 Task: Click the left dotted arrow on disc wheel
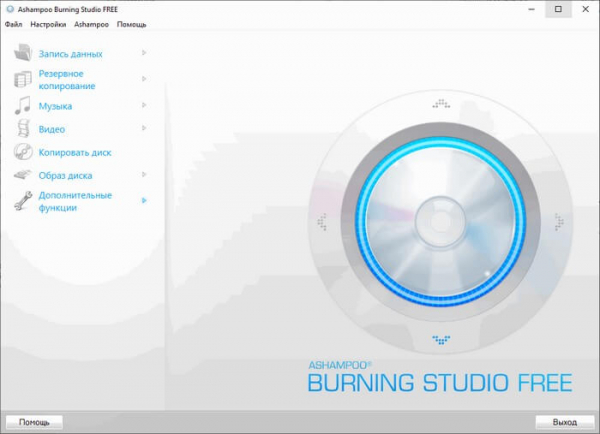pos(322,222)
